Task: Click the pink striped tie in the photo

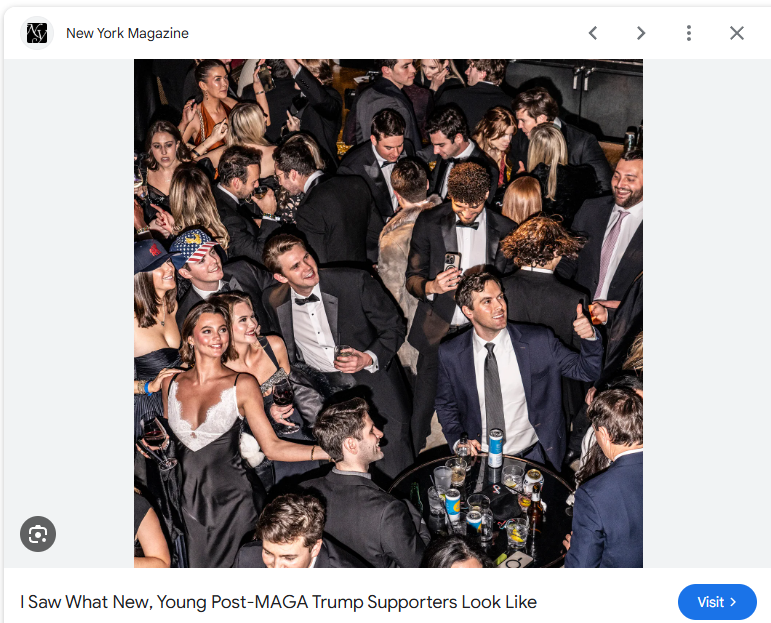Action: 610,250
